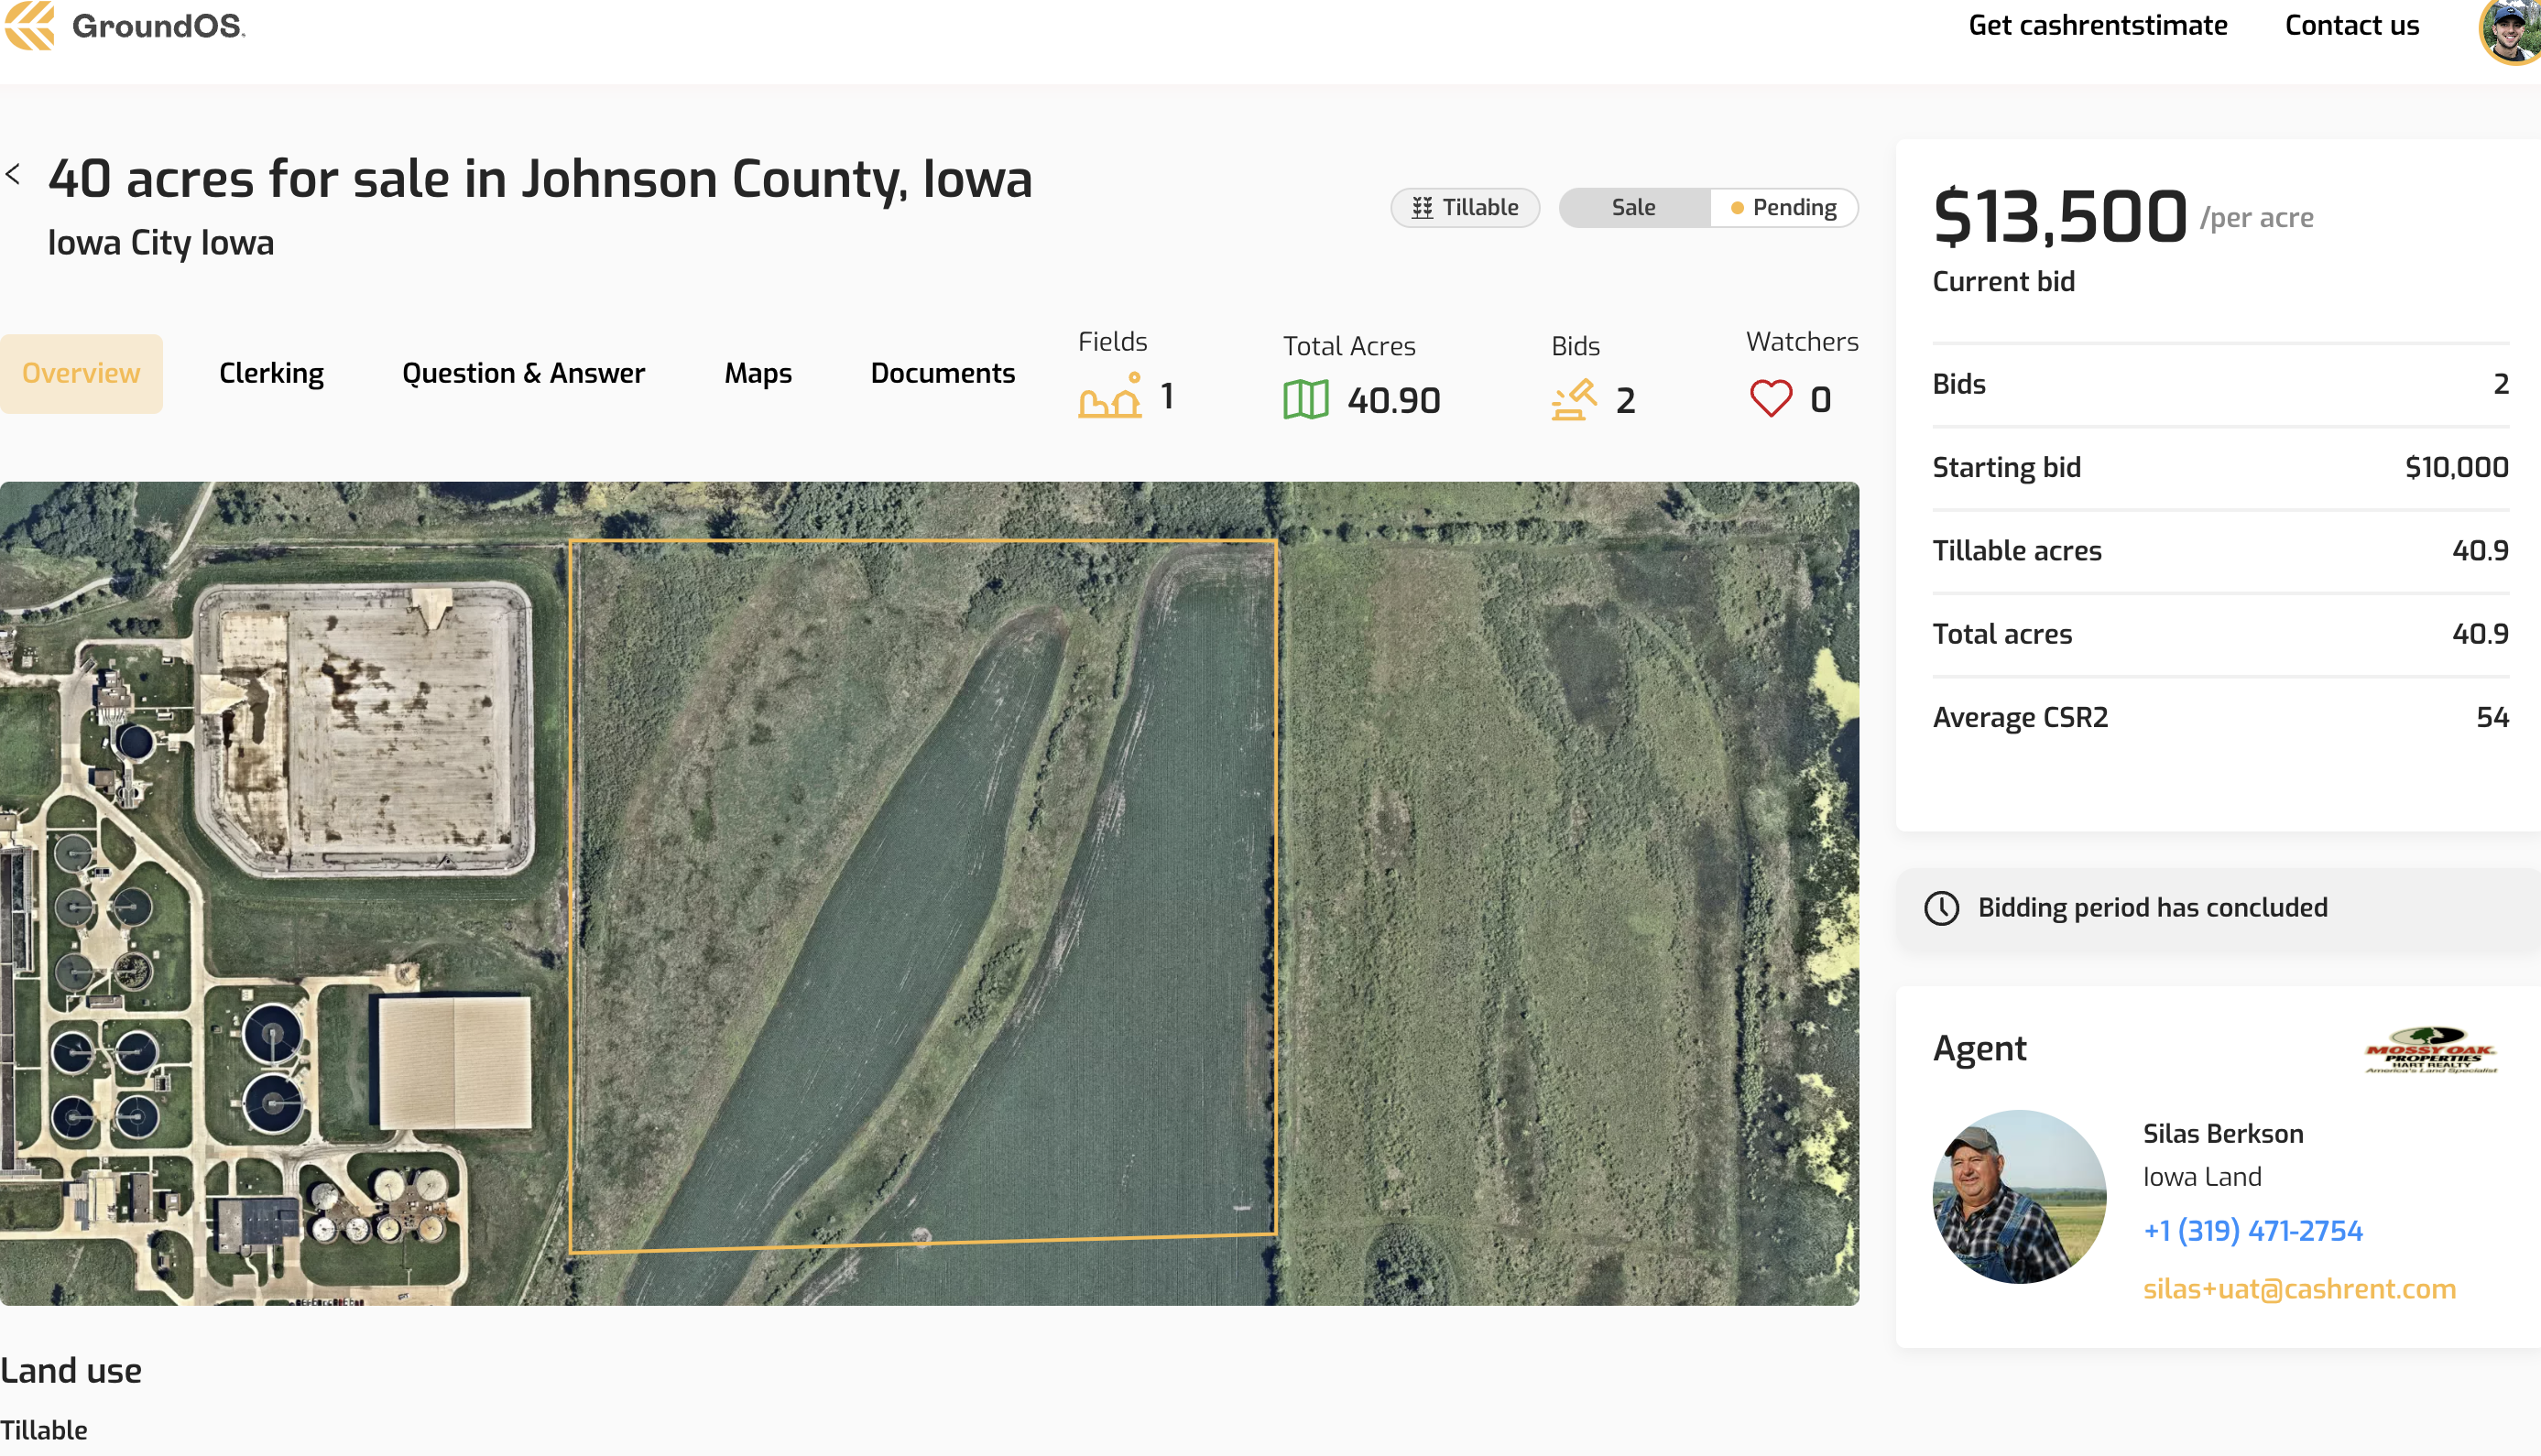Call agent phone number +1 (319) 471-2754

point(2252,1230)
